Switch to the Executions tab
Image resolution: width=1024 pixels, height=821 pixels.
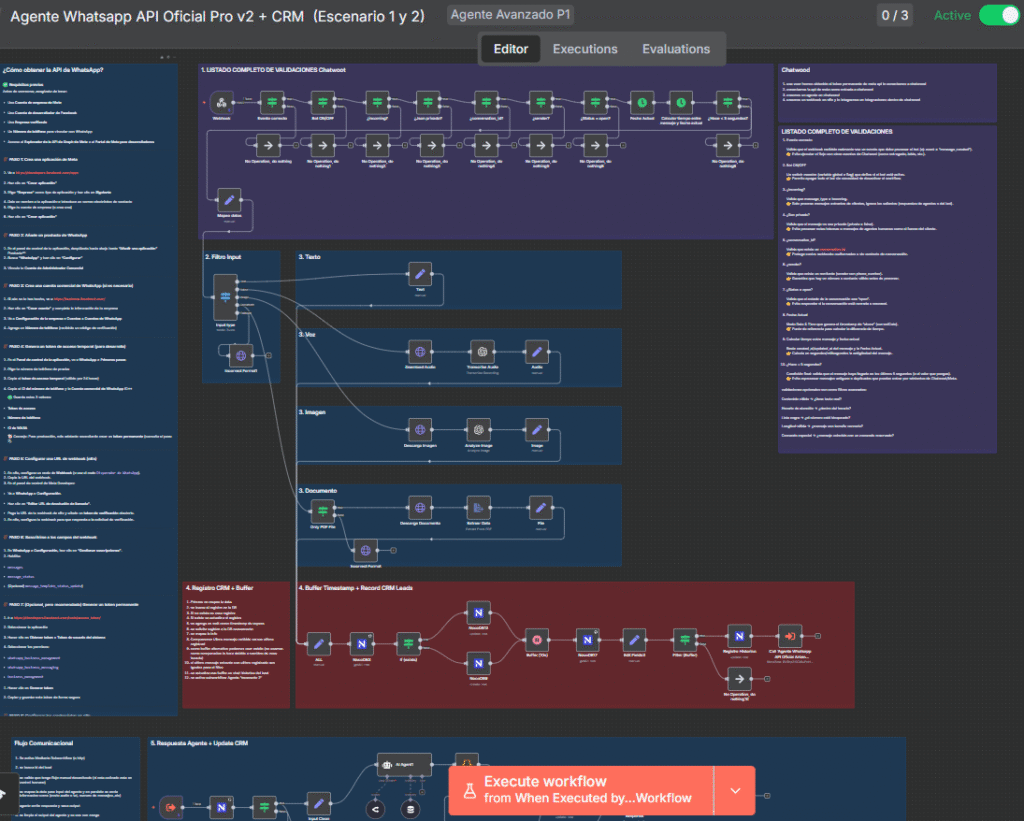[585, 48]
